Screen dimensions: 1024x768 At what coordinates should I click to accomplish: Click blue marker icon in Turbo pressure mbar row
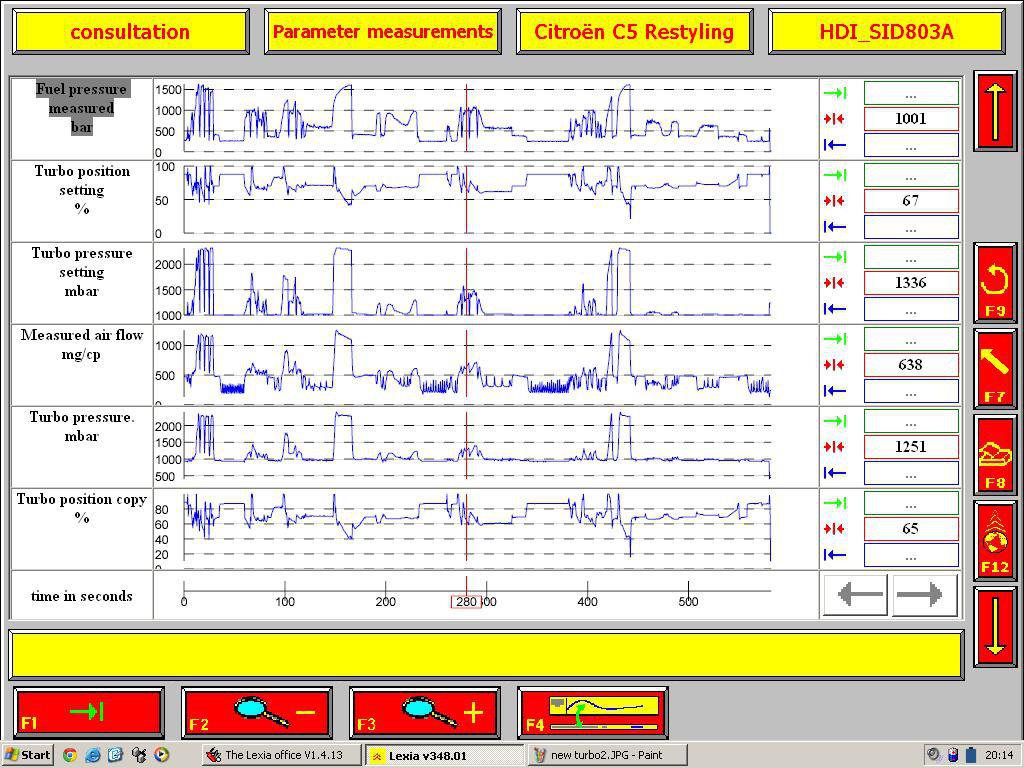[x=835, y=473]
